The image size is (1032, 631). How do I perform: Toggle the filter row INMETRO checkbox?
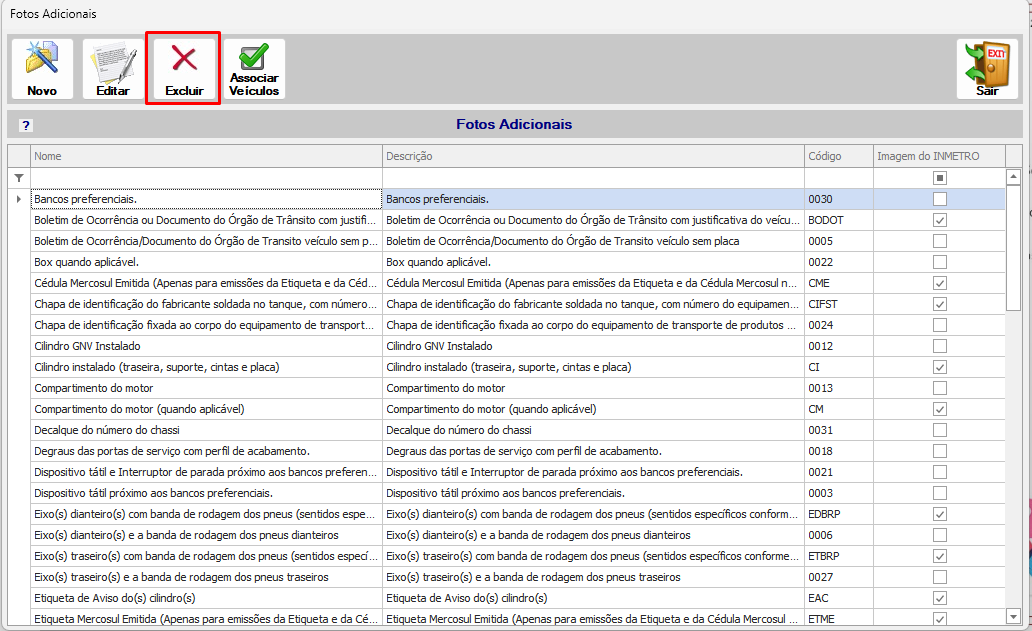click(x=940, y=178)
